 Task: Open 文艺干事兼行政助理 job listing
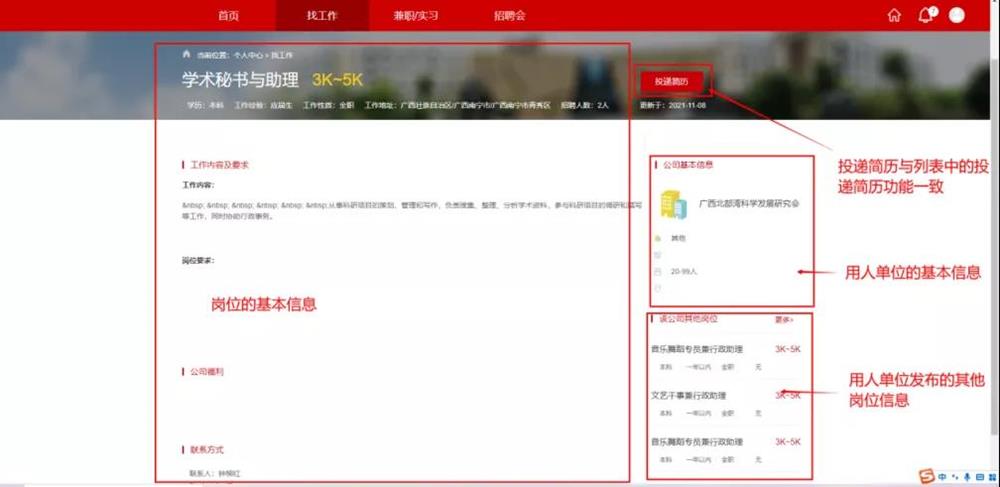tap(689, 395)
